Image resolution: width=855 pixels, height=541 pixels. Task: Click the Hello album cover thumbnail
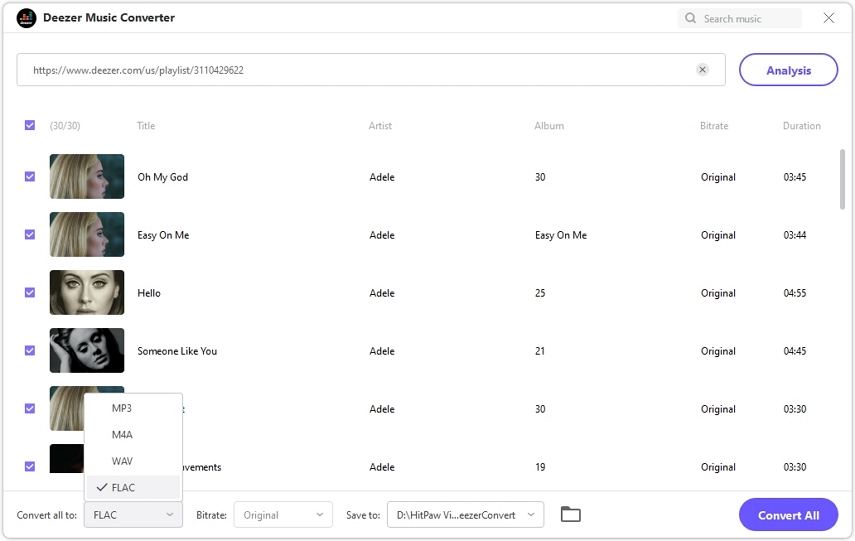(x=87, y=293)
